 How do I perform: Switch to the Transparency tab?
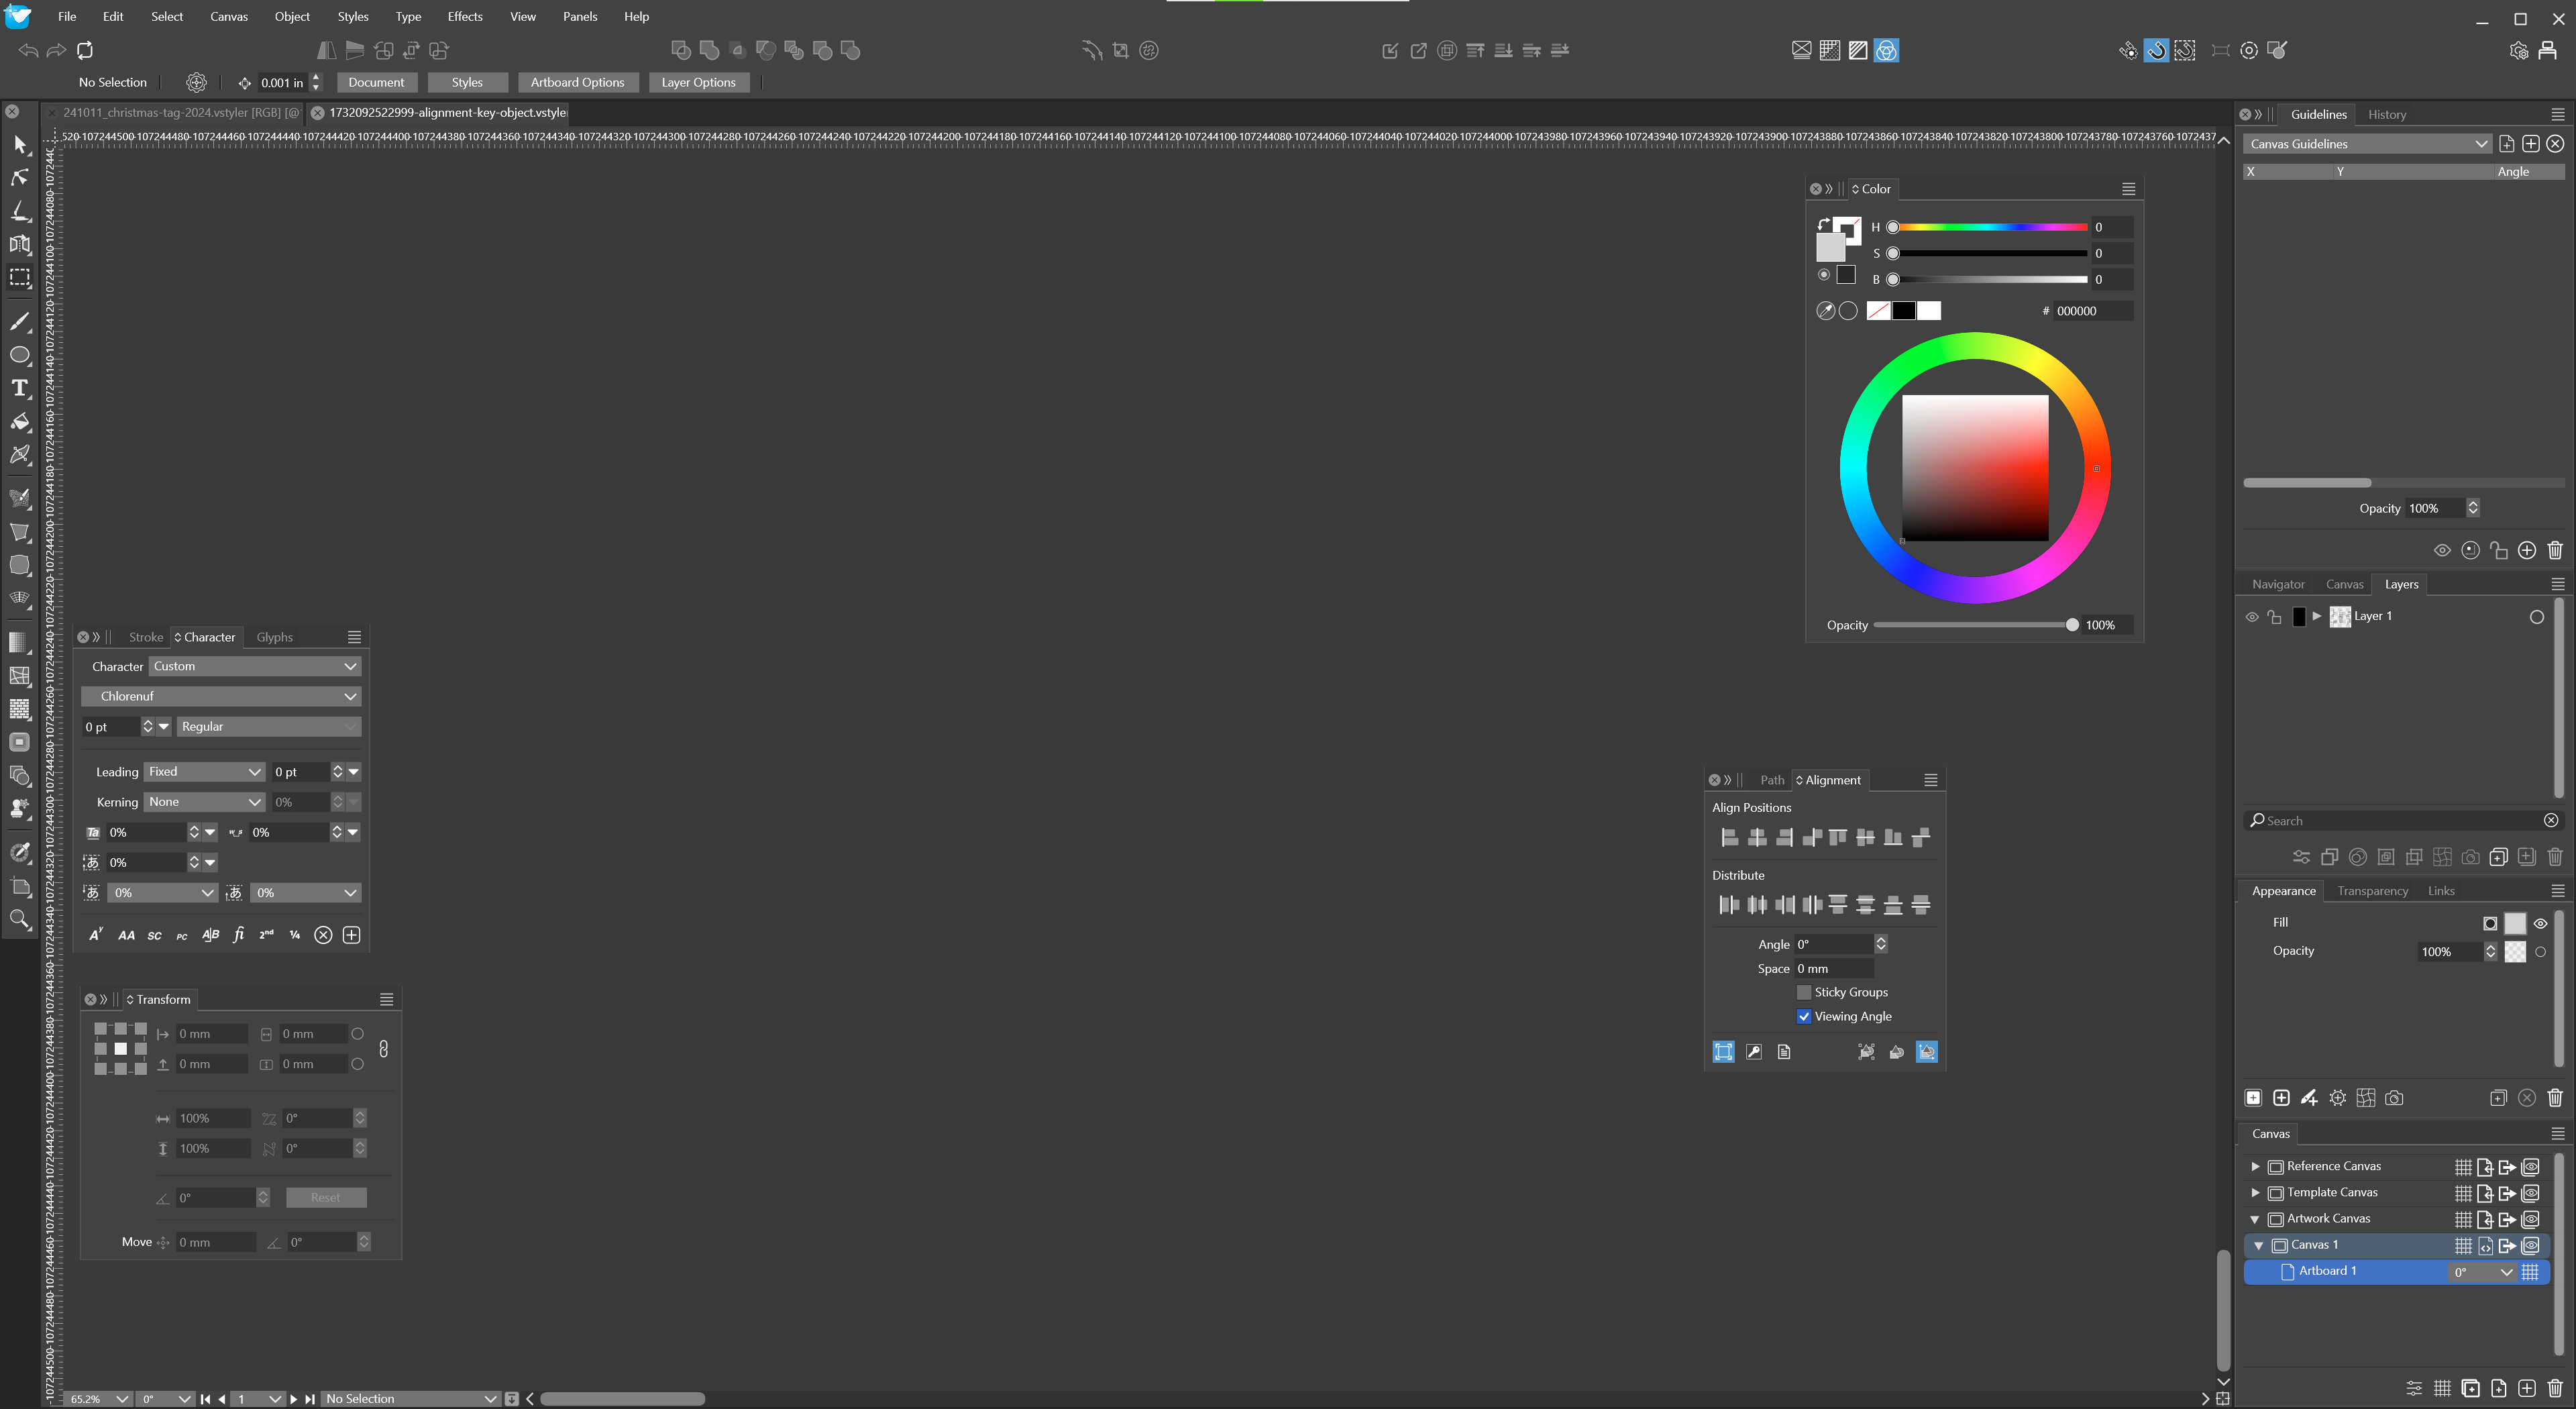tap(2372, 891)
